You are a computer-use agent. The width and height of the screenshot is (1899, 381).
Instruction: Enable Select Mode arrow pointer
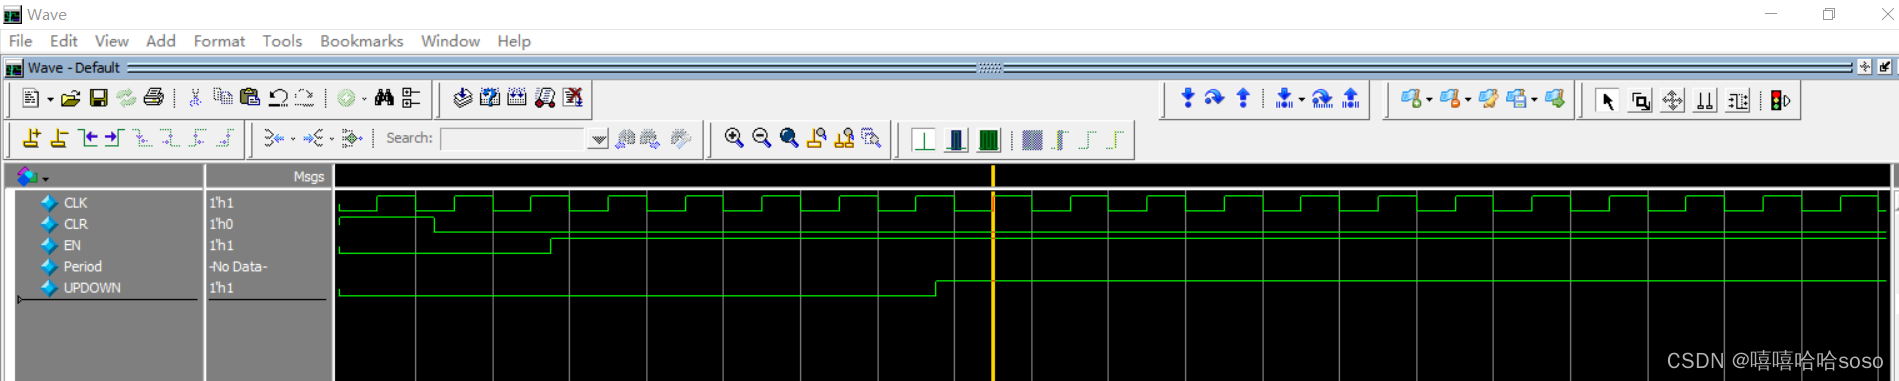(1607, 101)
